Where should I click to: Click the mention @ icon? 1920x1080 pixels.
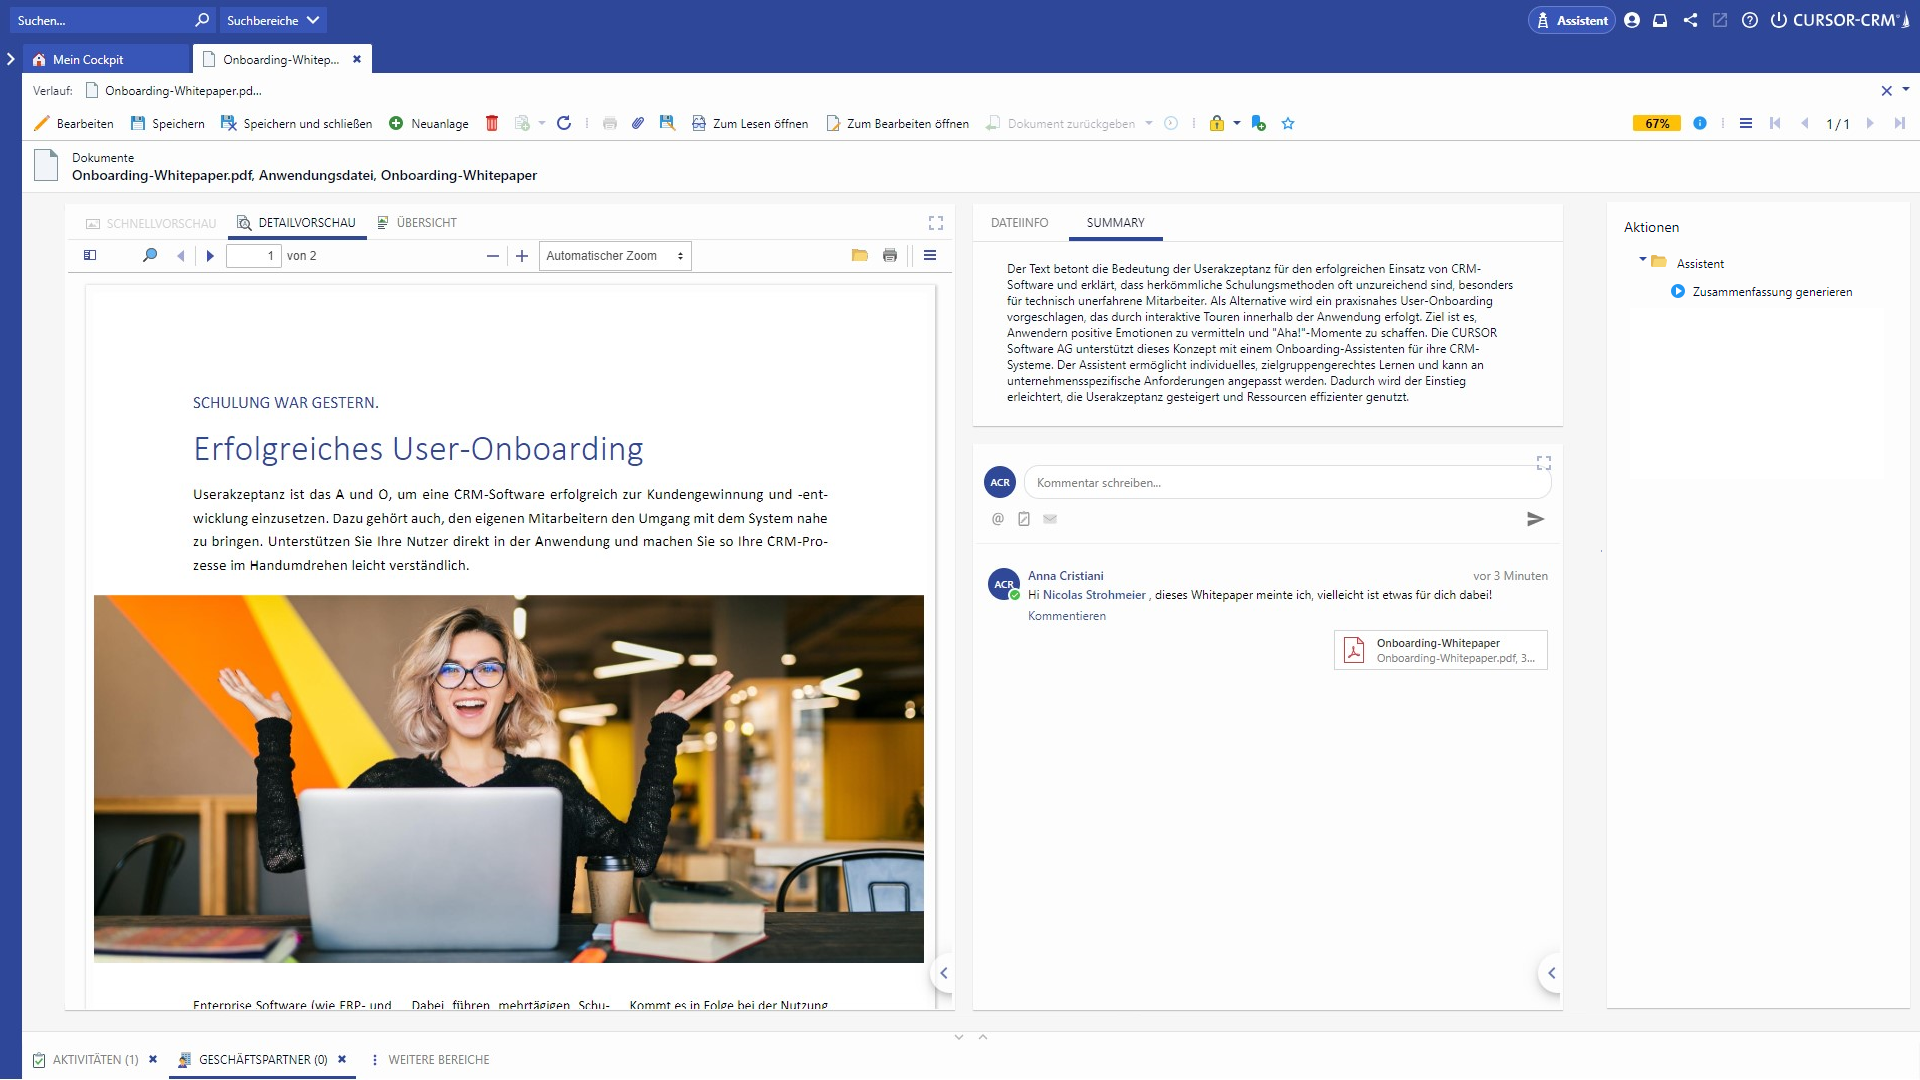point(997,519)
